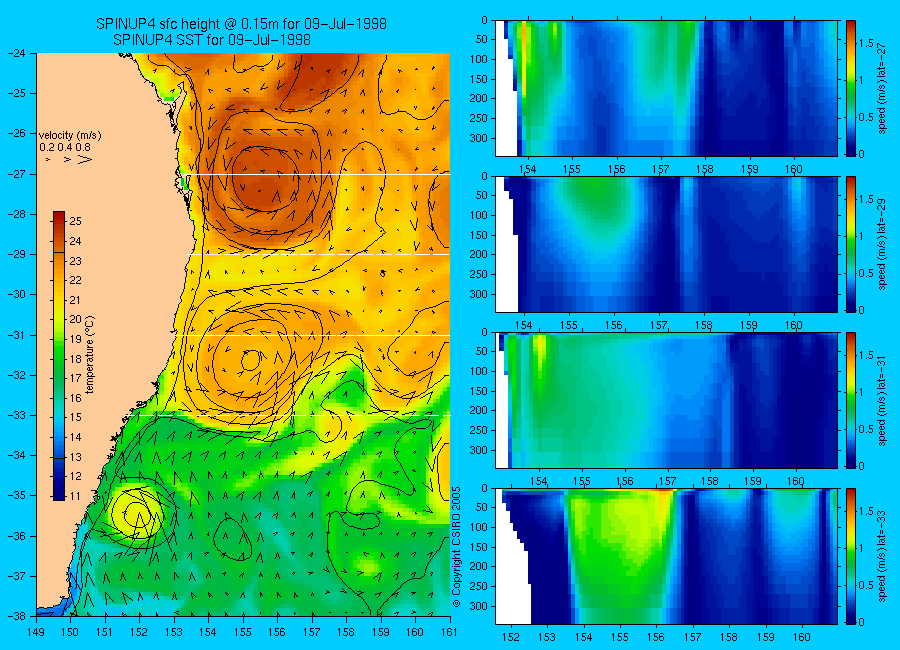Click the cold eddy center near -35.5 latitude, 152 longitude
Image resolution: width=900 pixels, height=650 pixels.
click(x=138, y=513)
